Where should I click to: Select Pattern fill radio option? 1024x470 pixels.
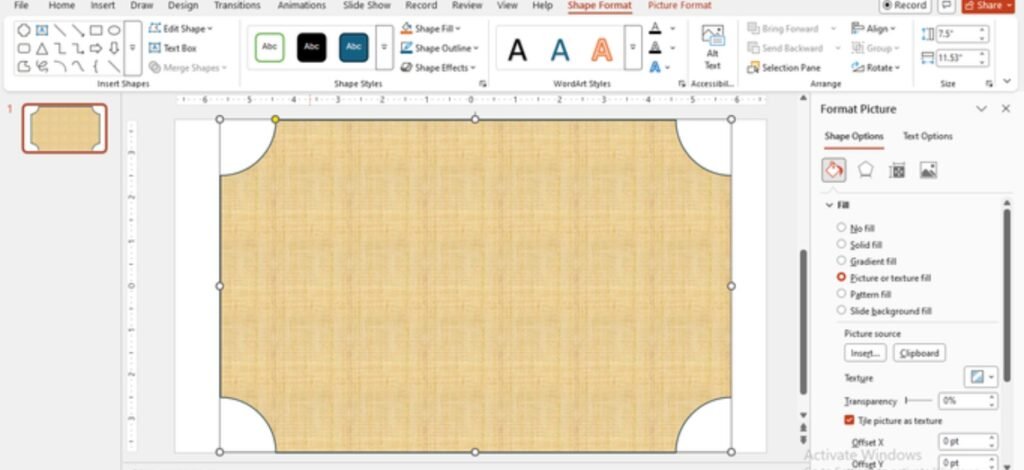(x=864, y=294)
